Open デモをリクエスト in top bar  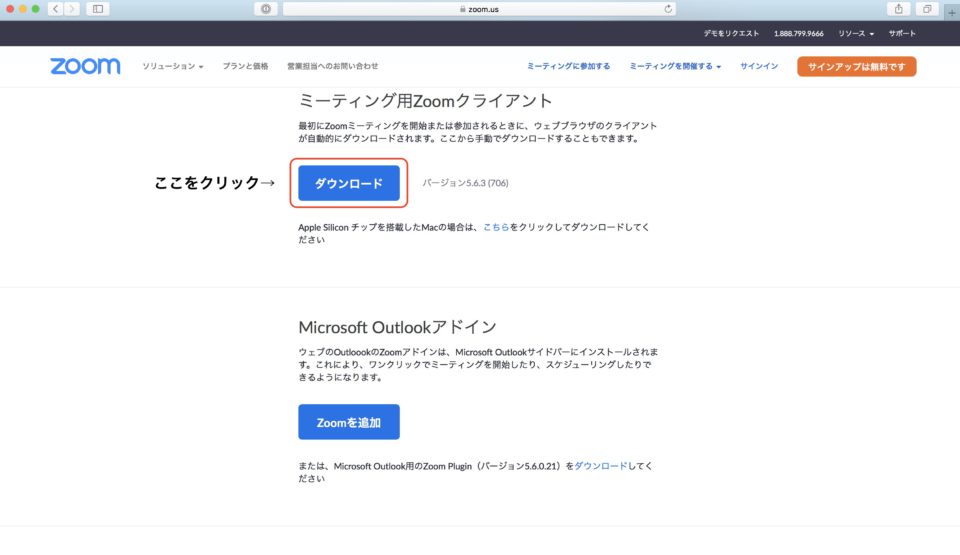(x=731, y=34)
